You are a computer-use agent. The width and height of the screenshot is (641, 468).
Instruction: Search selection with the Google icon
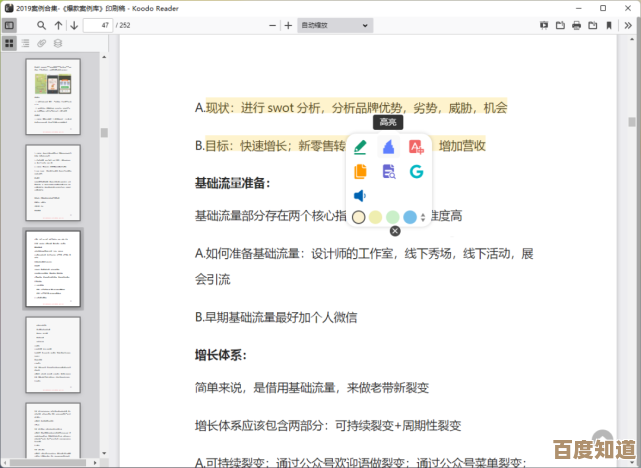416,171
